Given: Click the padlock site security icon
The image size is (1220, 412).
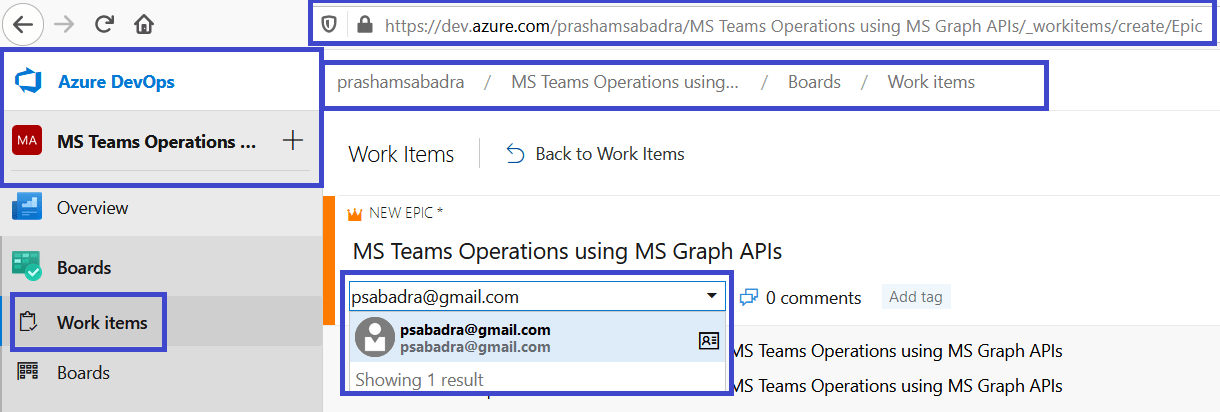Looking at the screenshot, I should [362, 26].
